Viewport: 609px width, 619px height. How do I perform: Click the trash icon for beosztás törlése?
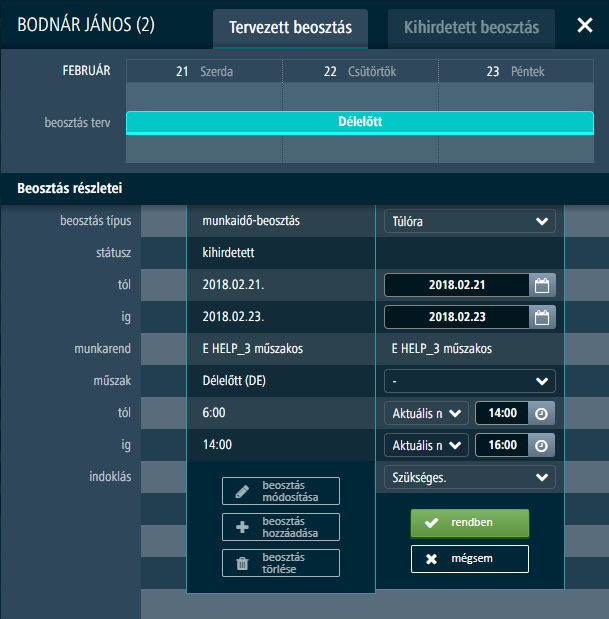point(242,563)
